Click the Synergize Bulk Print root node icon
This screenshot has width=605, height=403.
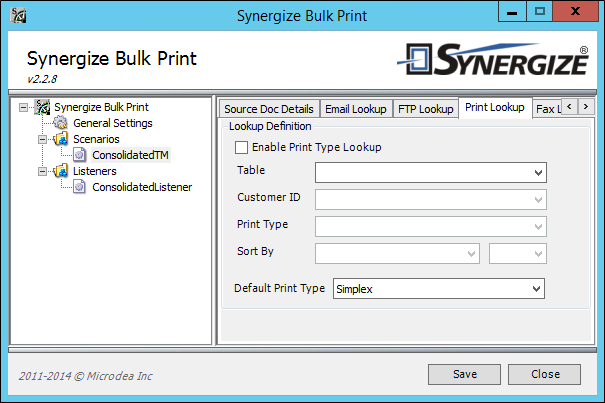click(x=42, y=107)
